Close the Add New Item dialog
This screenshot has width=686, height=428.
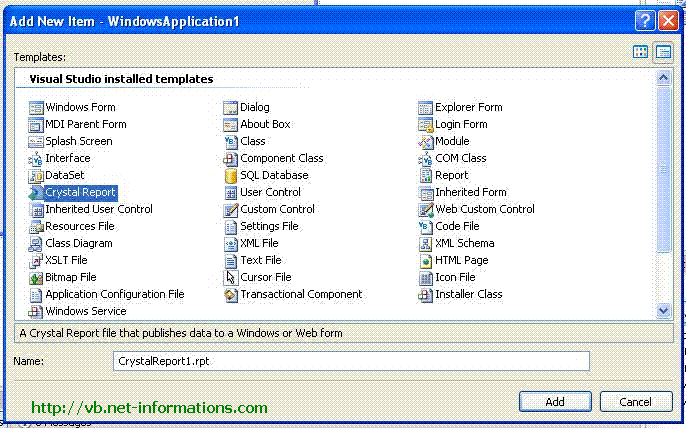tap(668, 21)
